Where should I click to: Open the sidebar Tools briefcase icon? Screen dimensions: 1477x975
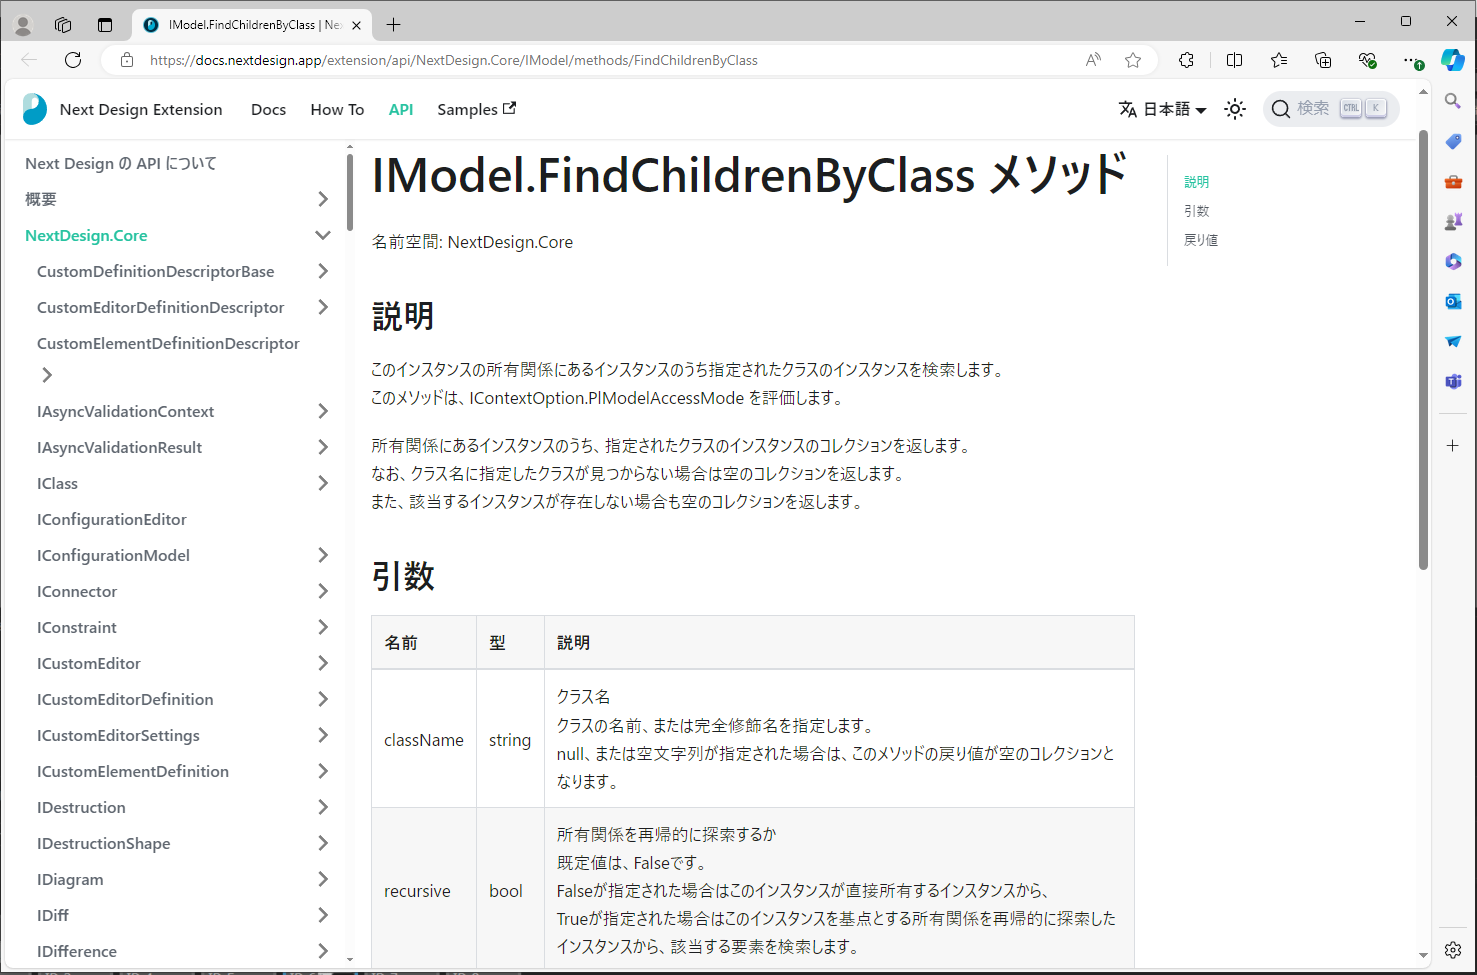1453,181
